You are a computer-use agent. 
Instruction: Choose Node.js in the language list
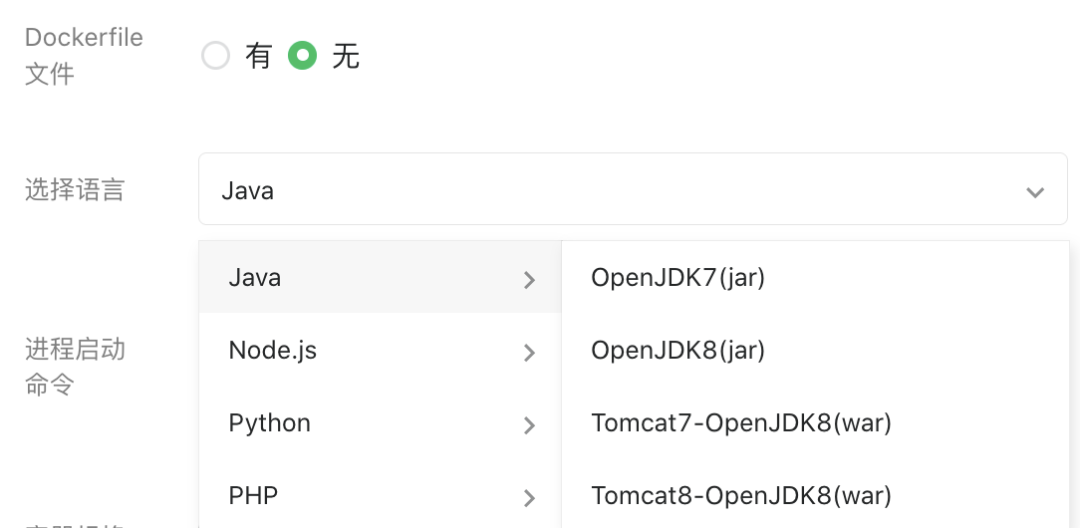(x=272, y=350)
